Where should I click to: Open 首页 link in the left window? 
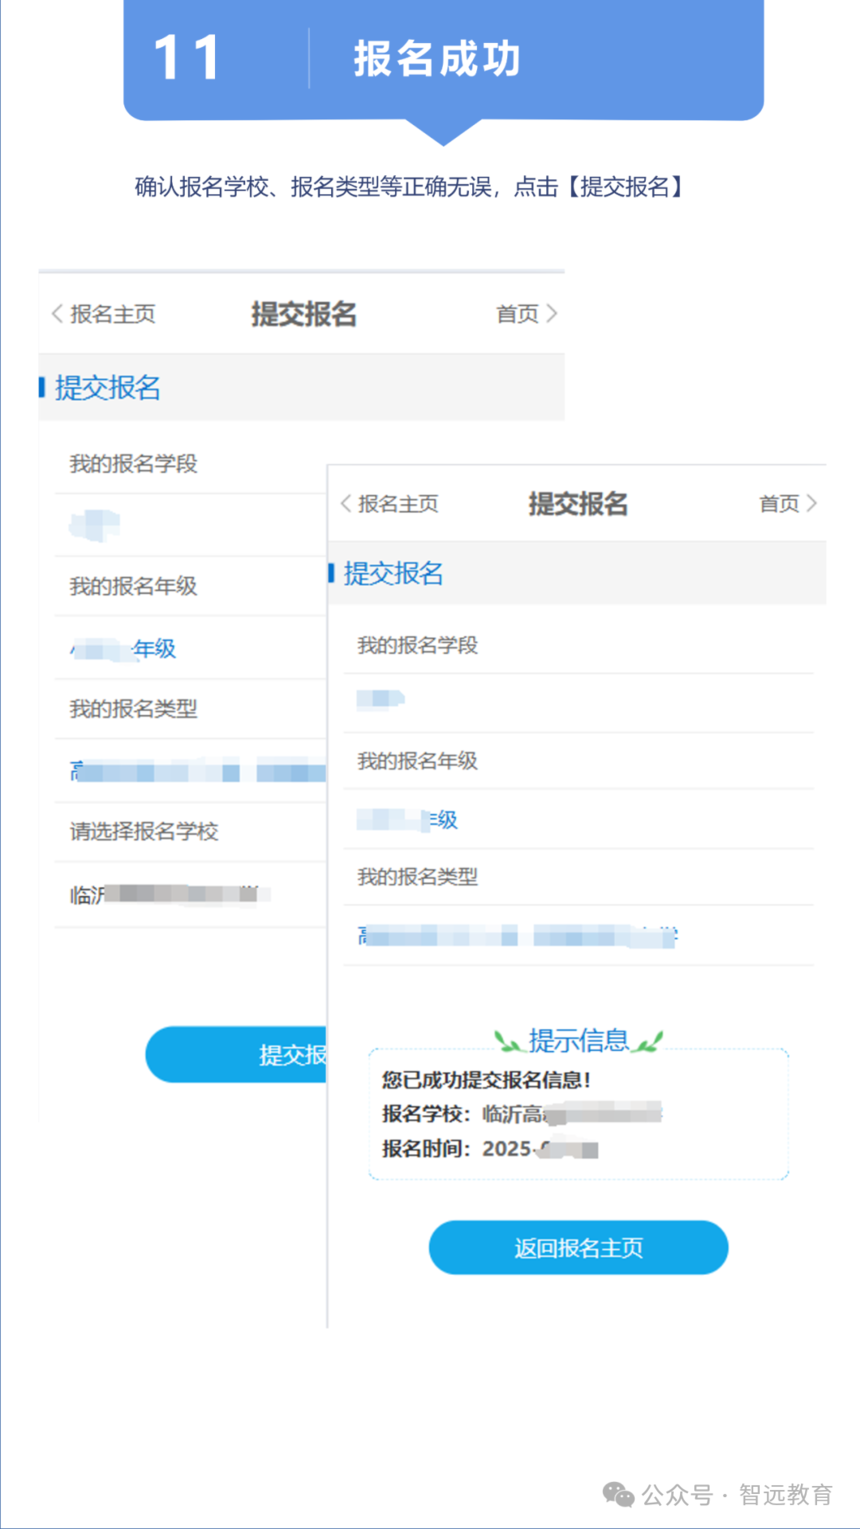click(527, 314)
